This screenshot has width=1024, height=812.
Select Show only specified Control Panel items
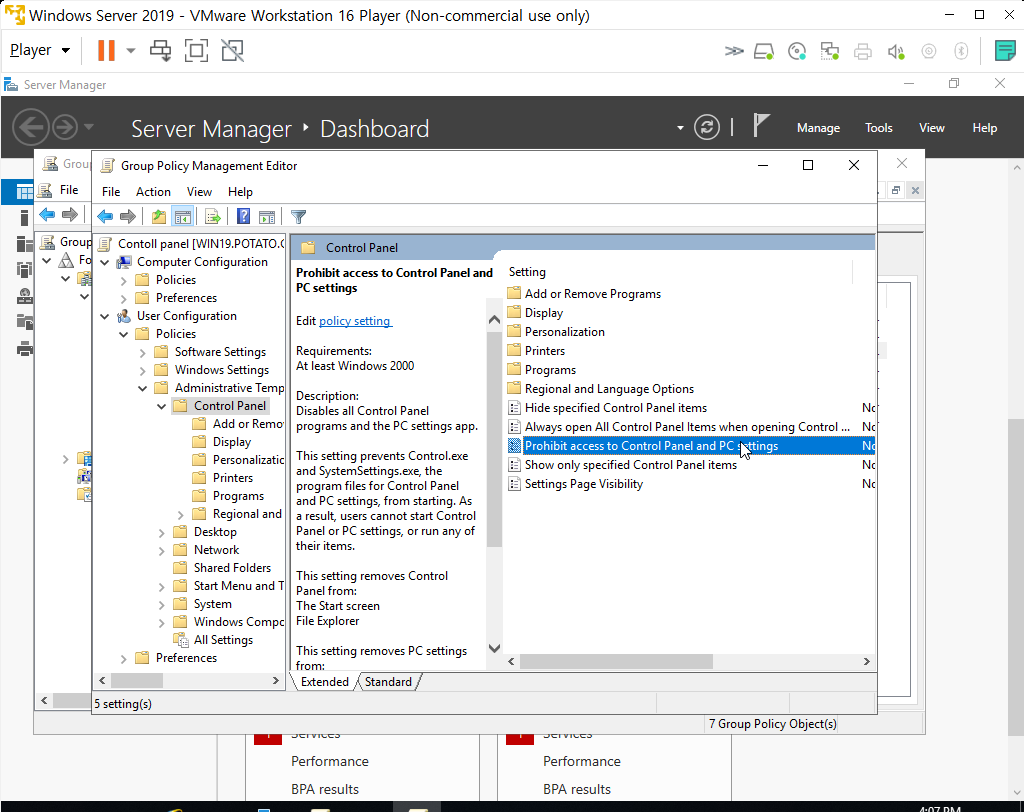(x=631, y=464)
